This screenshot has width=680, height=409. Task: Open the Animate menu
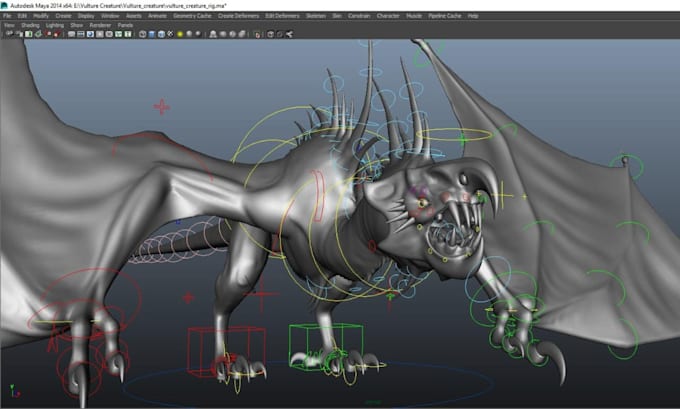tap(157, 16)
